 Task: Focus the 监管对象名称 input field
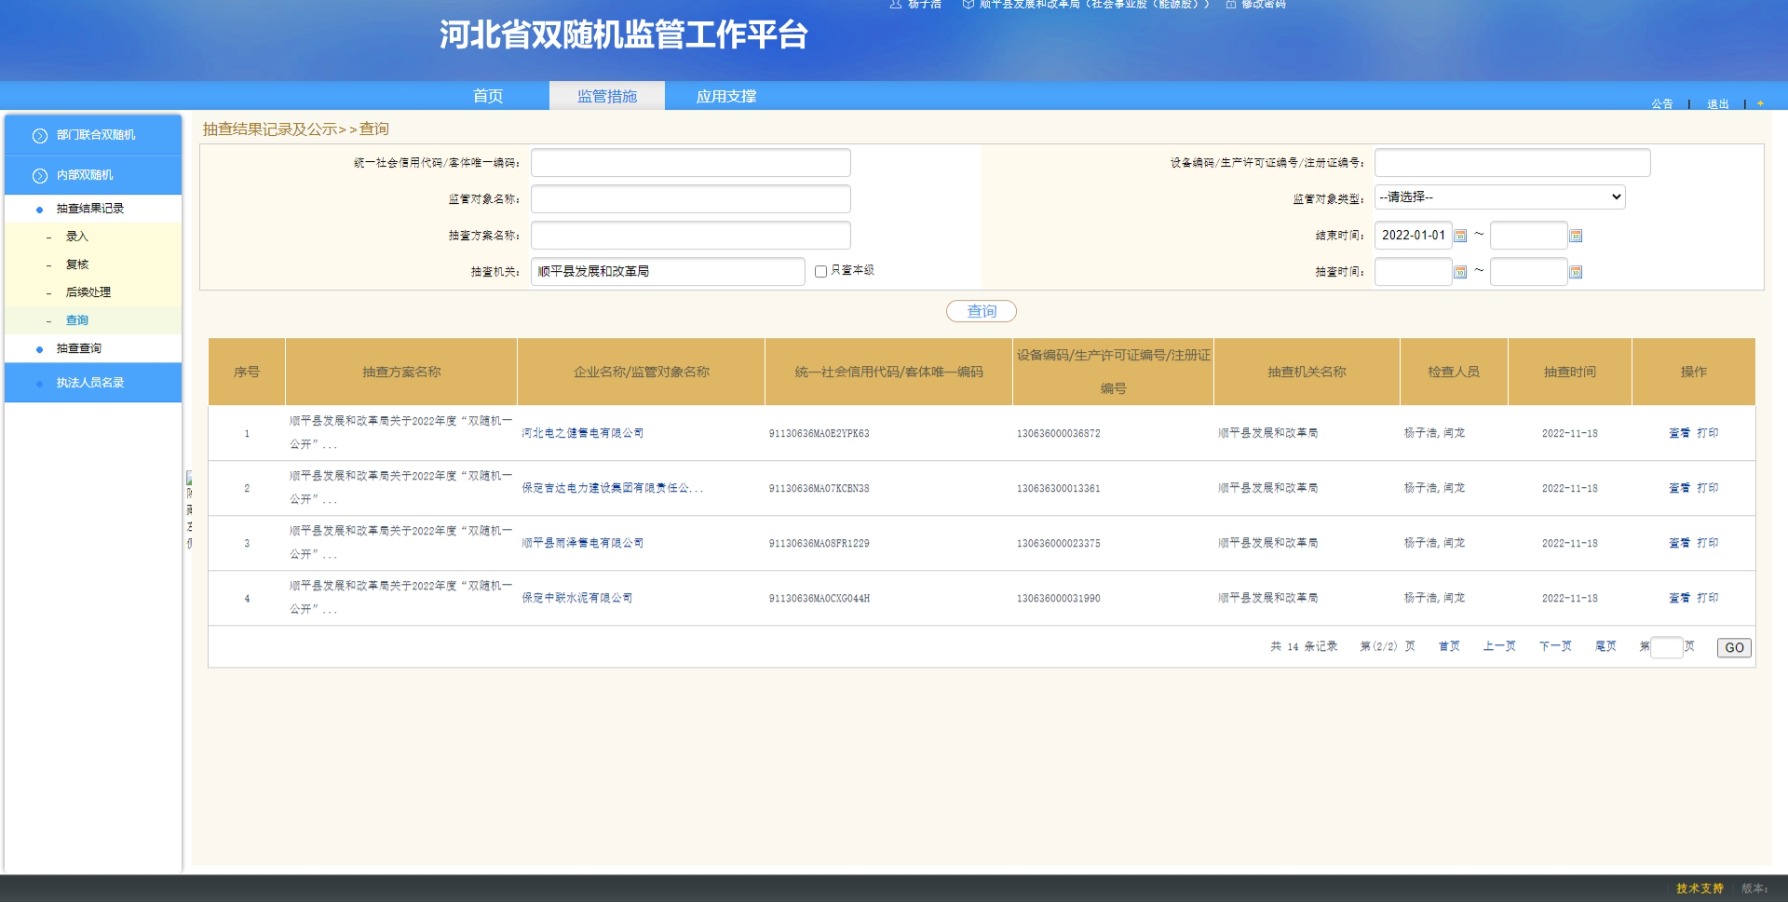tap(691, 199)
